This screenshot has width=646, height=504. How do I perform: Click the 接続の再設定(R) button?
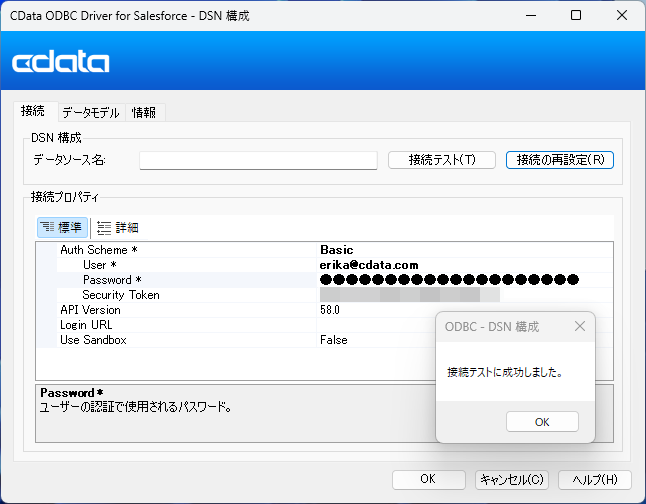(560, 160)
